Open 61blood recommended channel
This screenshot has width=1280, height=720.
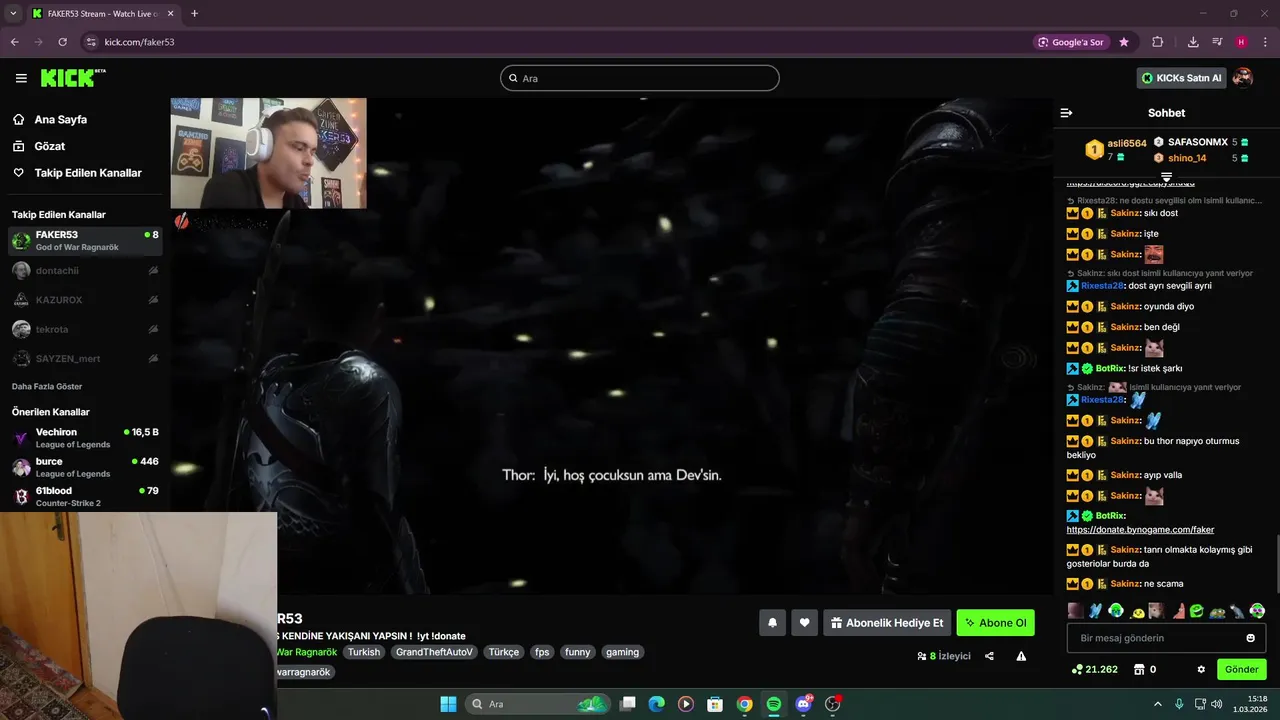pyautogui.click(x=84, y=496)
